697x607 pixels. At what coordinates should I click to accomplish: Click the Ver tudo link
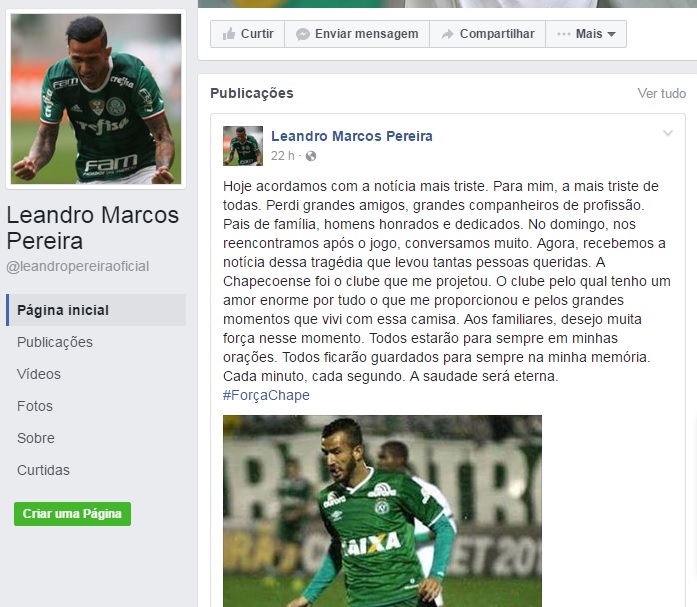(661, 93)
